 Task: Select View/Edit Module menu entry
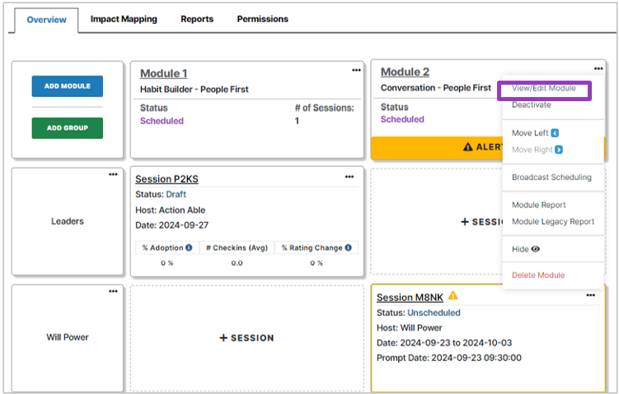click(544, 88)
